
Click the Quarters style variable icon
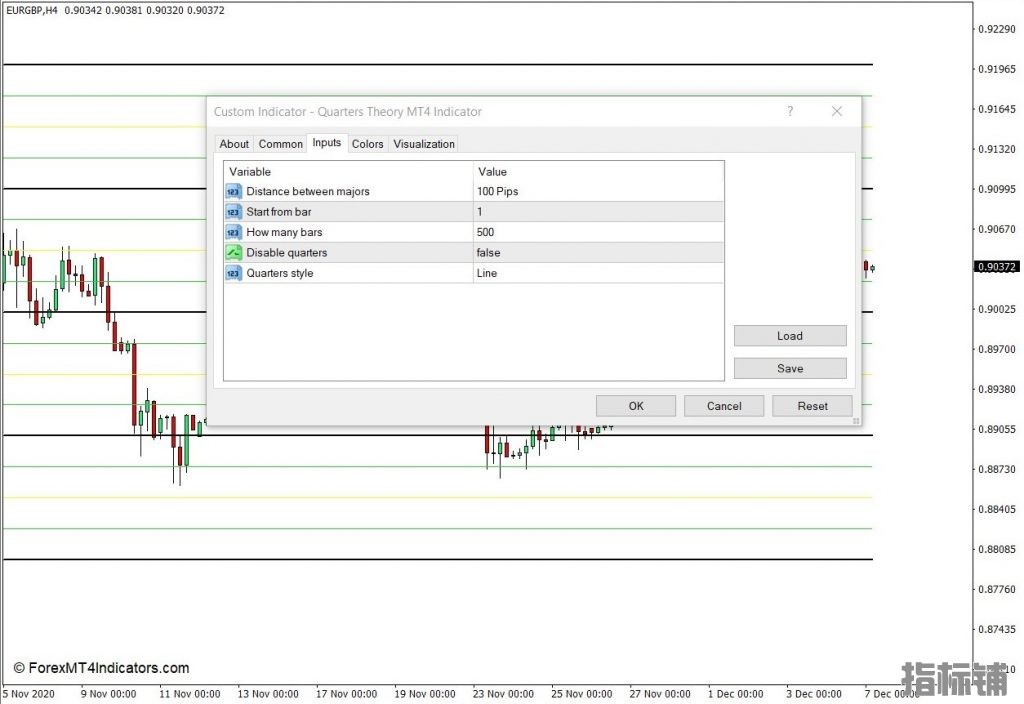point(233,273)
